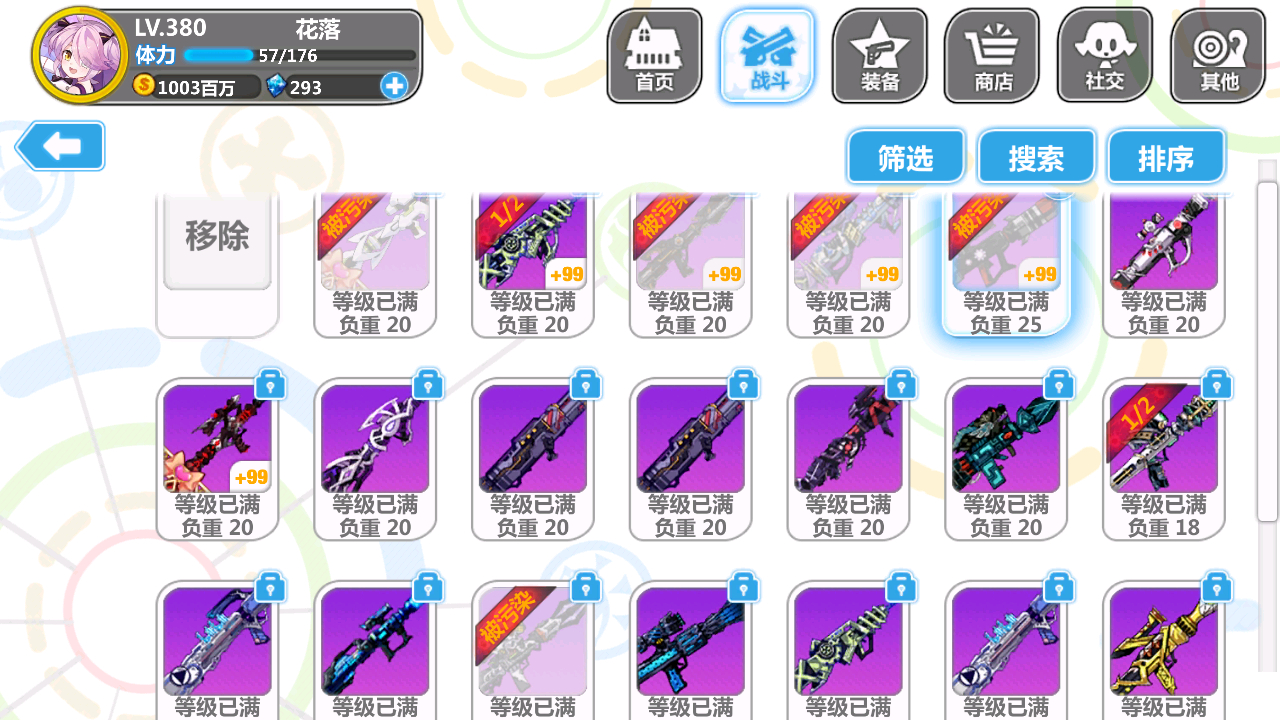Click the 移除 remove button
Image resolution: width=1280 pixels, height=720 pixels.
217,238
